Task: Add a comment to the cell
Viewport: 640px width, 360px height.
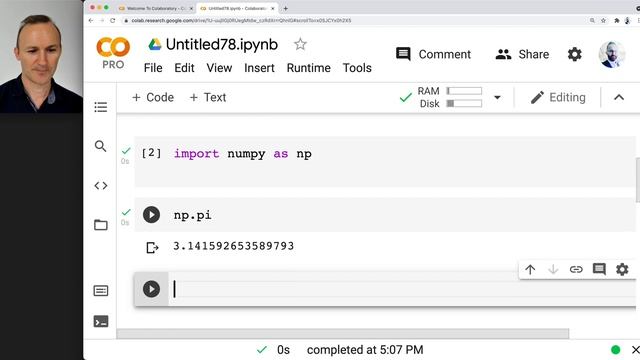Action: coord(599,269)
